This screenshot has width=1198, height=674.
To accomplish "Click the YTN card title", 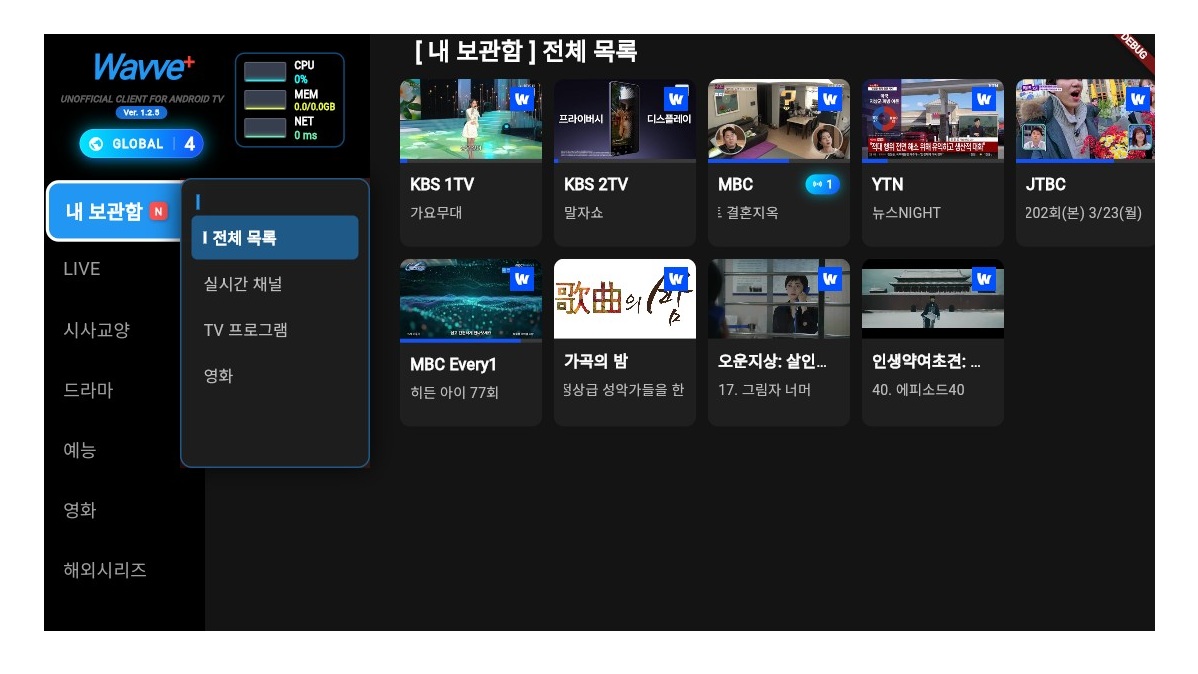I will click(x=887, y=184).
